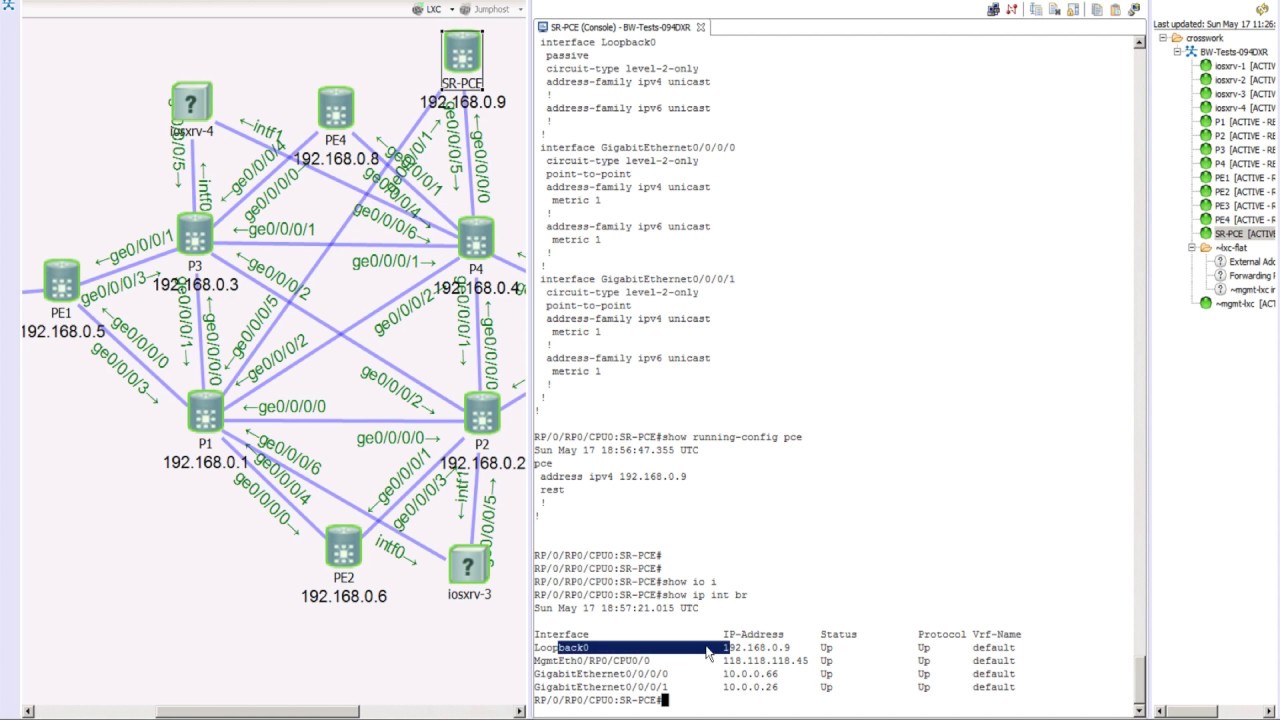
Task: Click the red network nodes toolbar icon
Action: (x=1012, y=10)
